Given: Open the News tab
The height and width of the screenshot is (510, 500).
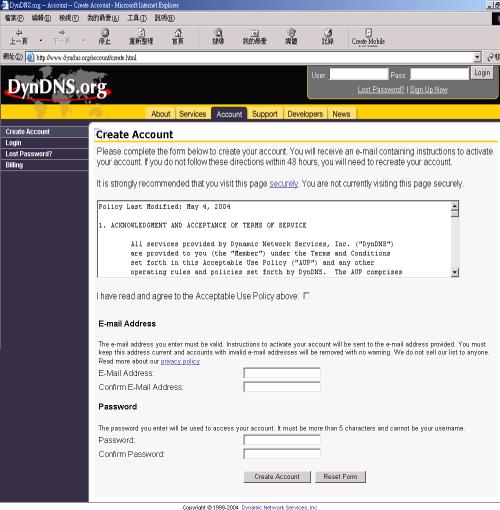Looking at the screenshot, I should pos(341,114).
